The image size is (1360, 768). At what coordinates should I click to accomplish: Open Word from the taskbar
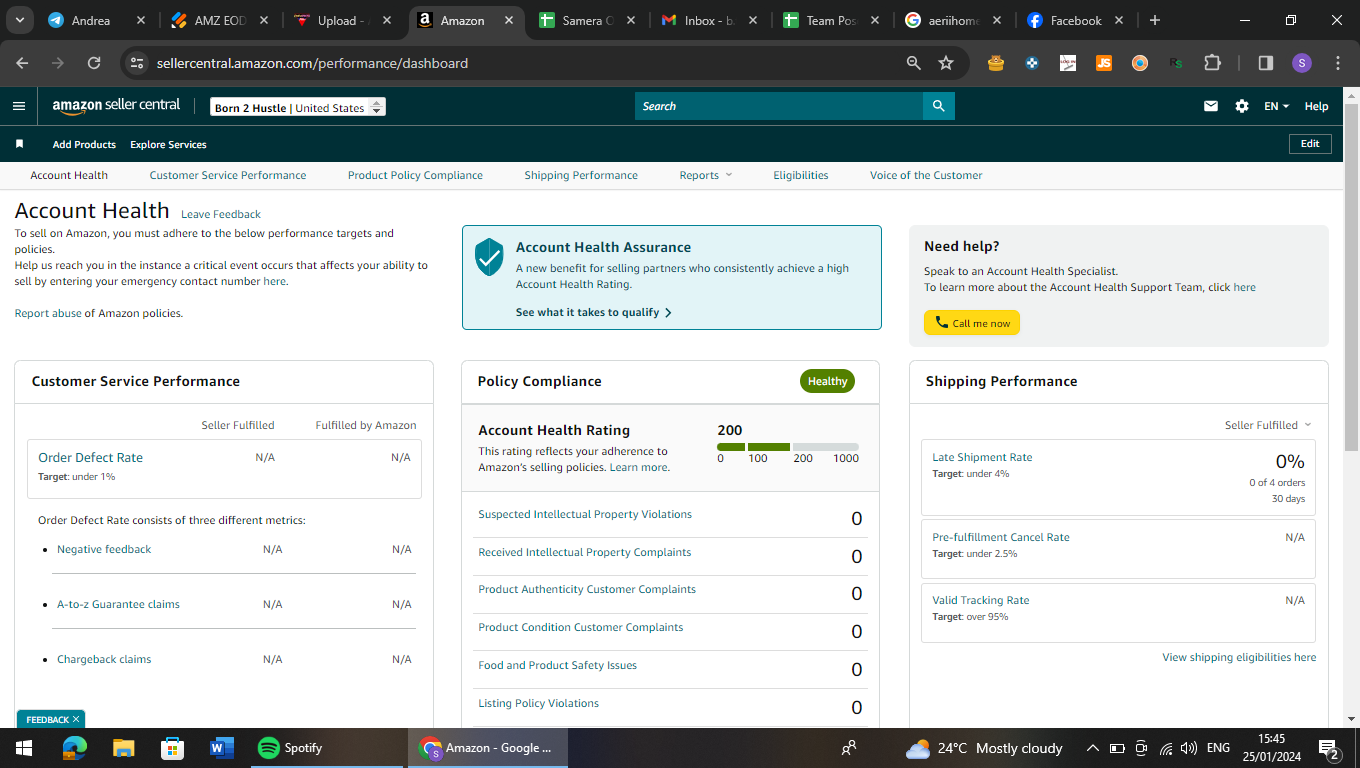(x=221, y=748)
